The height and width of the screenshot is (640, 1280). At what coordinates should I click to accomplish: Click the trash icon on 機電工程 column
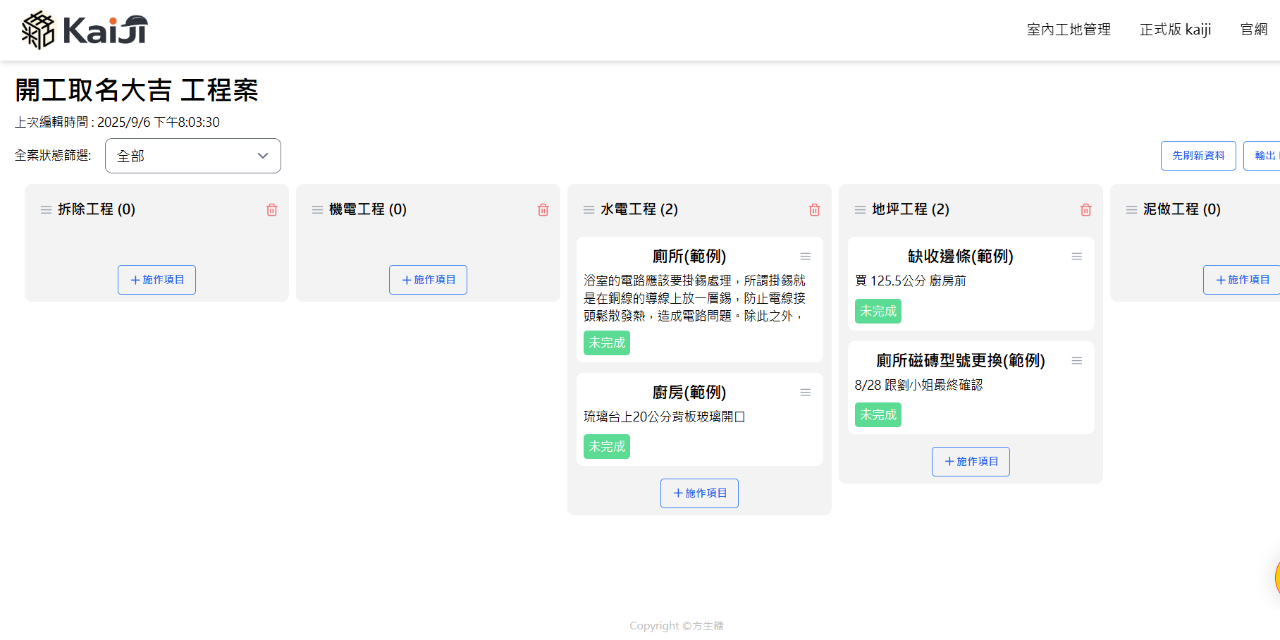[543, 210]
